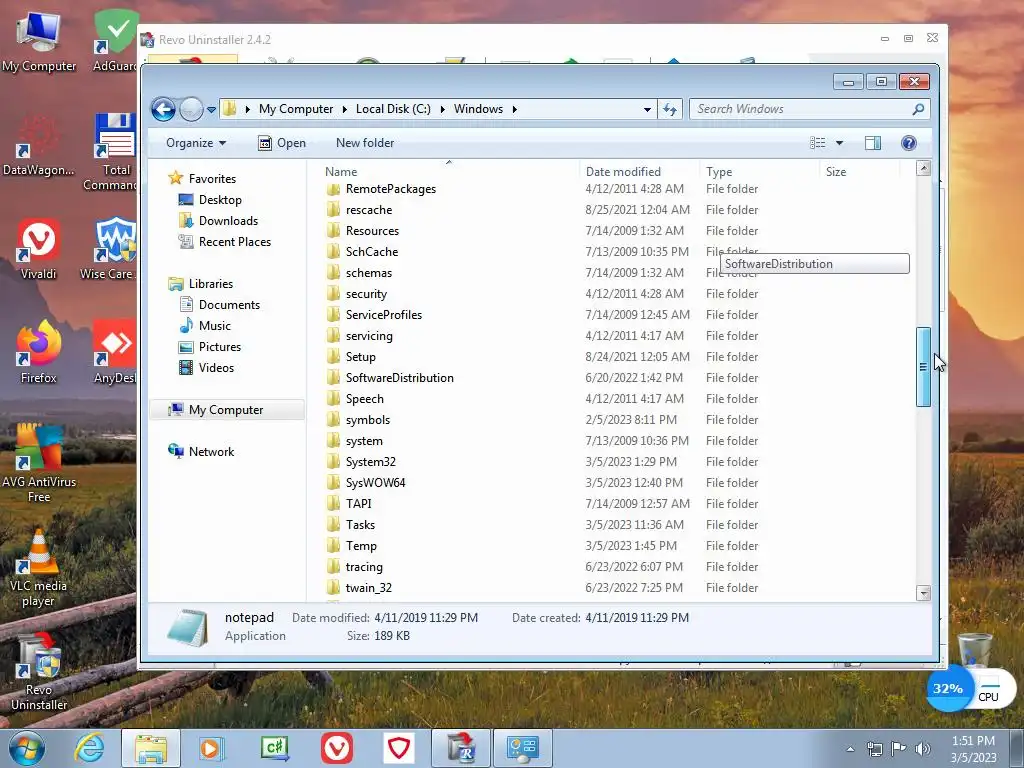Click the vertical scrollbar thumb
Image resolution: width=1024 pixels, height=768 pixels.
(923, 366)
